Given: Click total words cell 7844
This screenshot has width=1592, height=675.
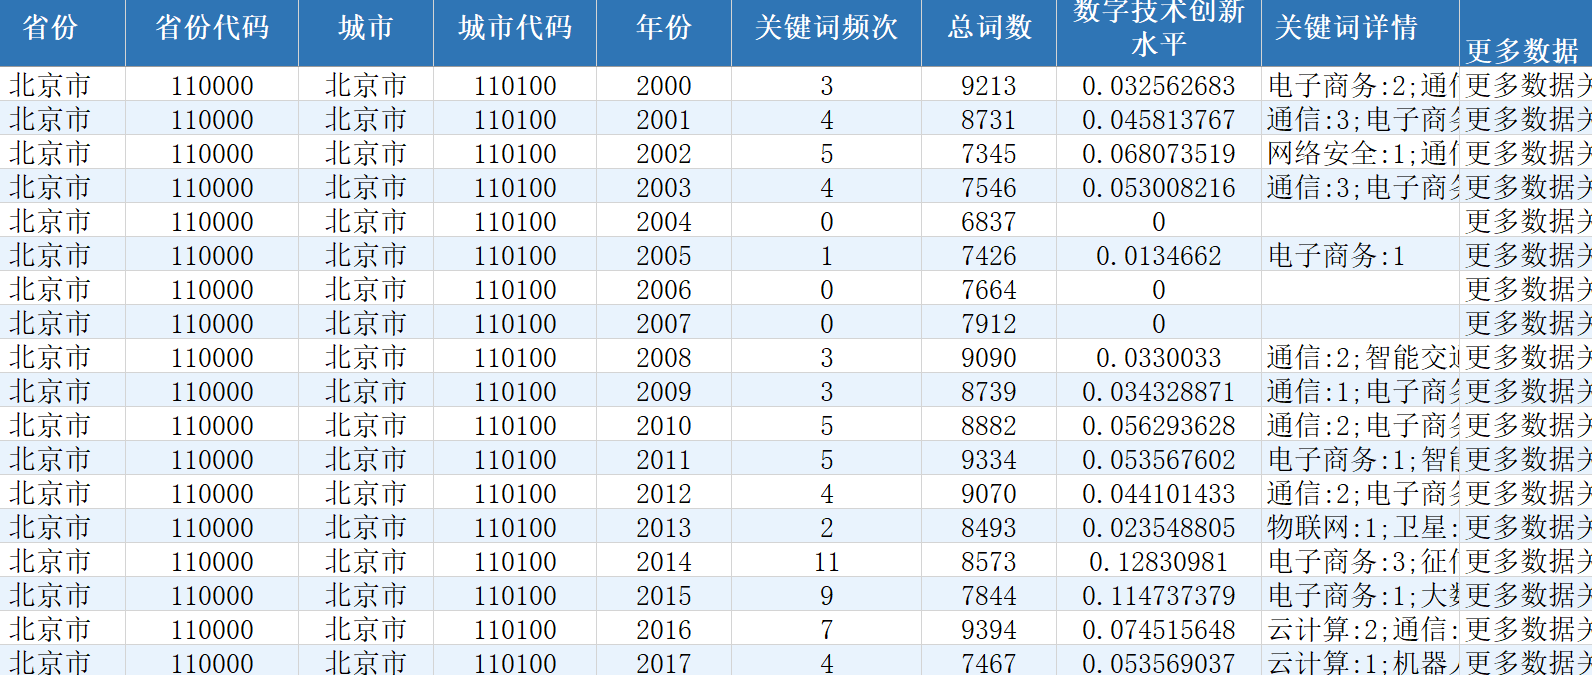Looking at the screenshot, I should [x=989, y=596].
